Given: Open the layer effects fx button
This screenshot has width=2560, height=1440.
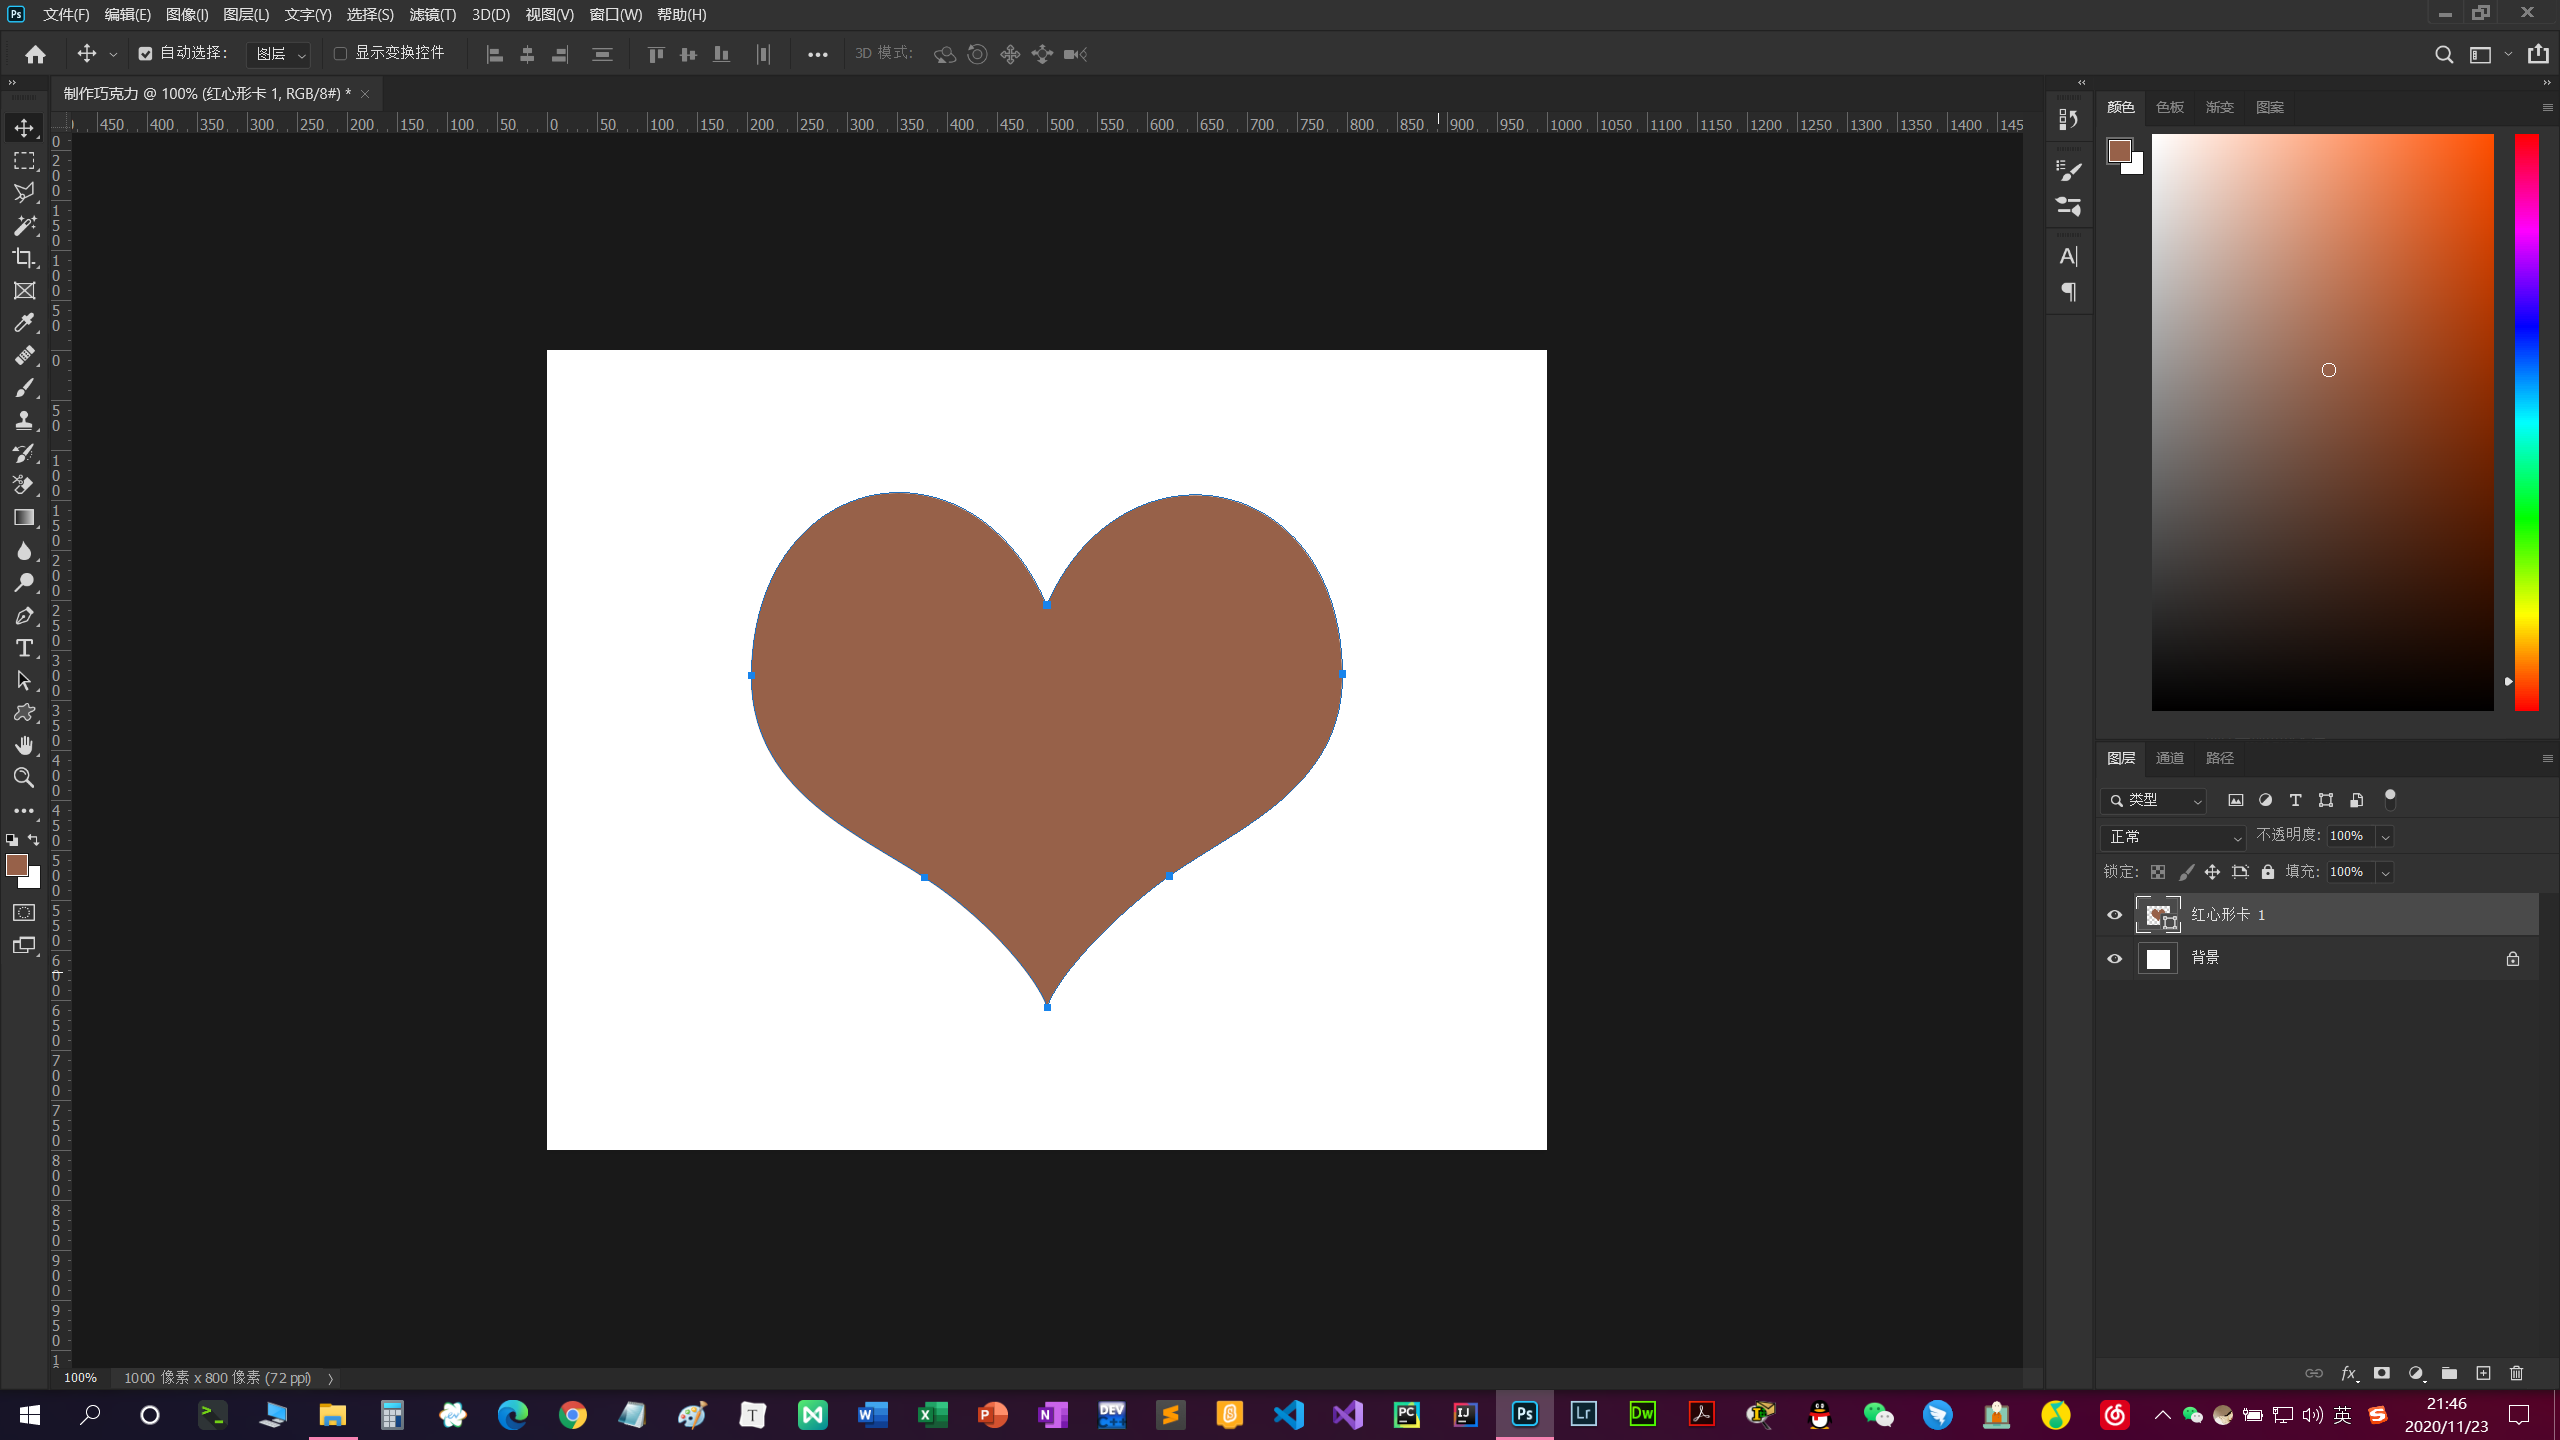Looking at the screenshot, I should point(2348,1374).
